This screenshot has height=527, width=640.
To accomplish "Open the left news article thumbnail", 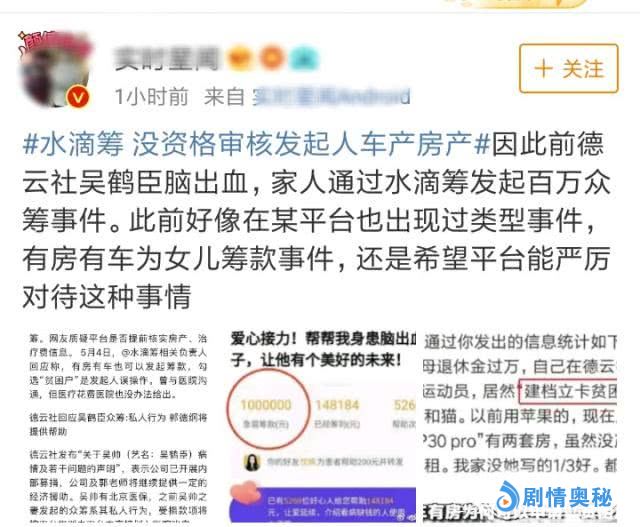I will tap(118, 427).
